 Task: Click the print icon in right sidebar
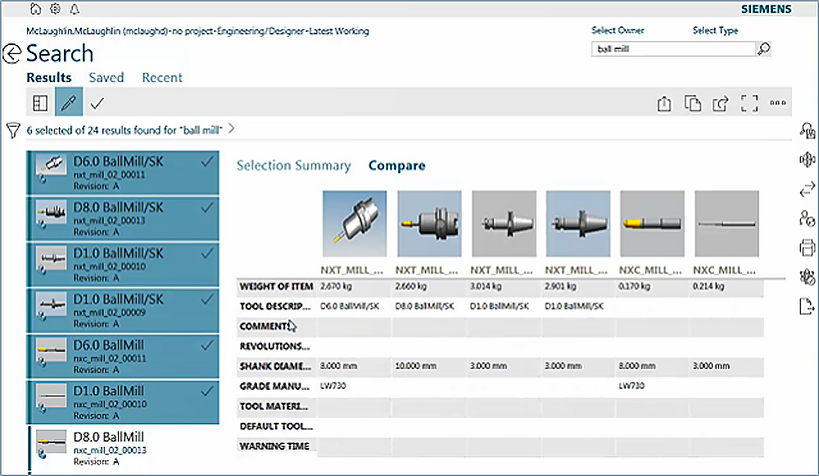pyautogui.click(x=808, y=247)
